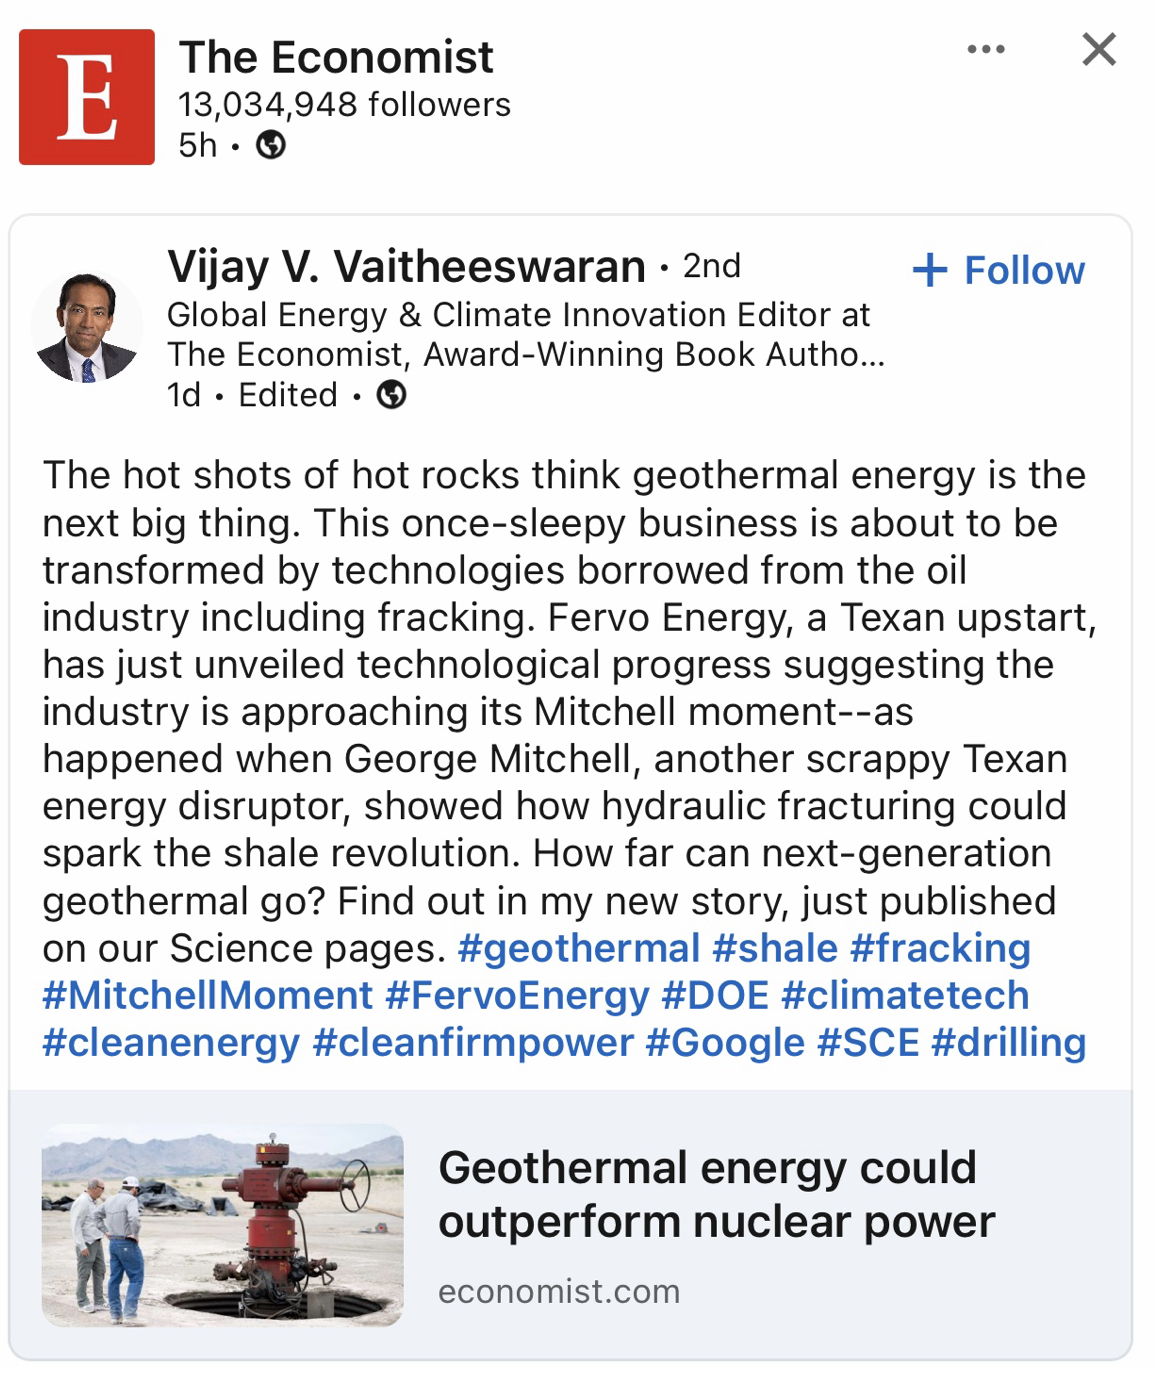Viewport: 1166px width, 1378px height.
Task: Open article "Geothermal energy could outperform nuclear power"
Action: (x=716, y=1194)
